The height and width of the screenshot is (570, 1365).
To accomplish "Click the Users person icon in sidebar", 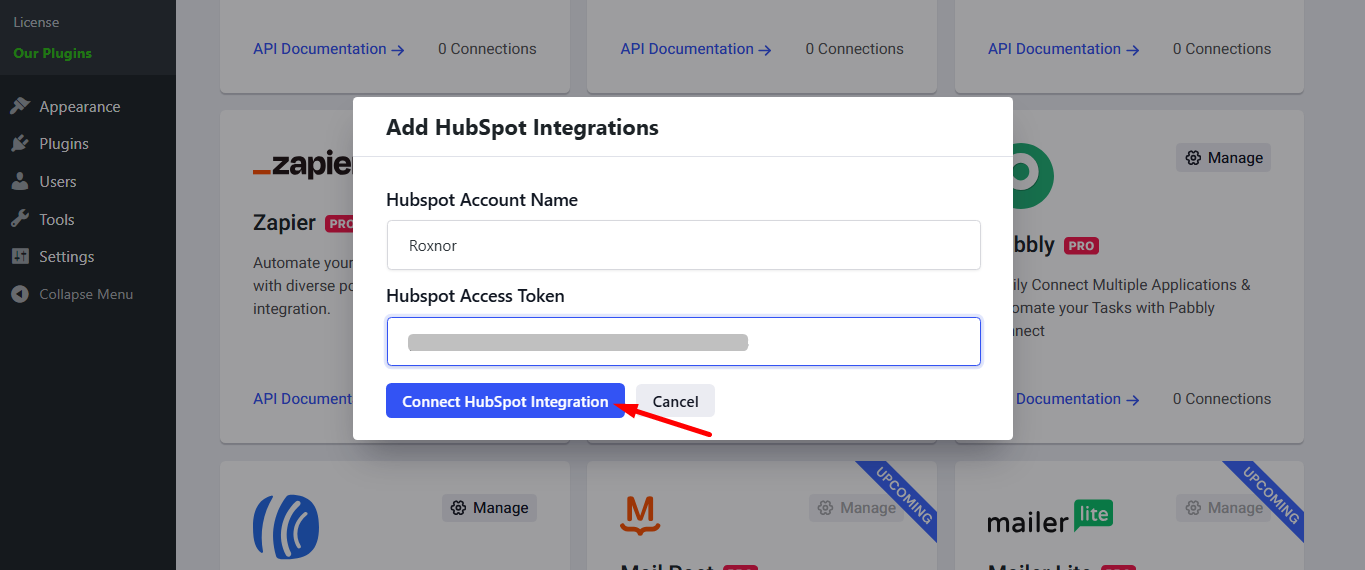I will (x=20, y=182).
